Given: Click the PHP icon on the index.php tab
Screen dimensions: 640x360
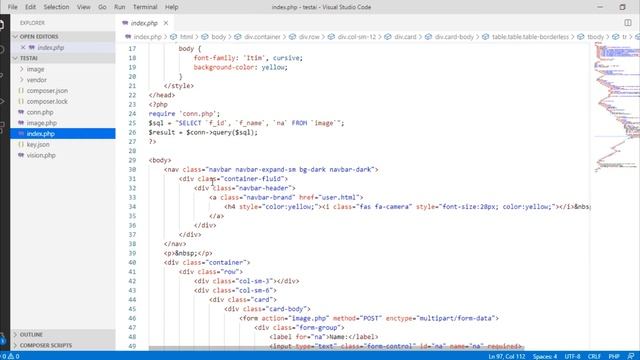Looking at the screenshot, I should 125,23.
